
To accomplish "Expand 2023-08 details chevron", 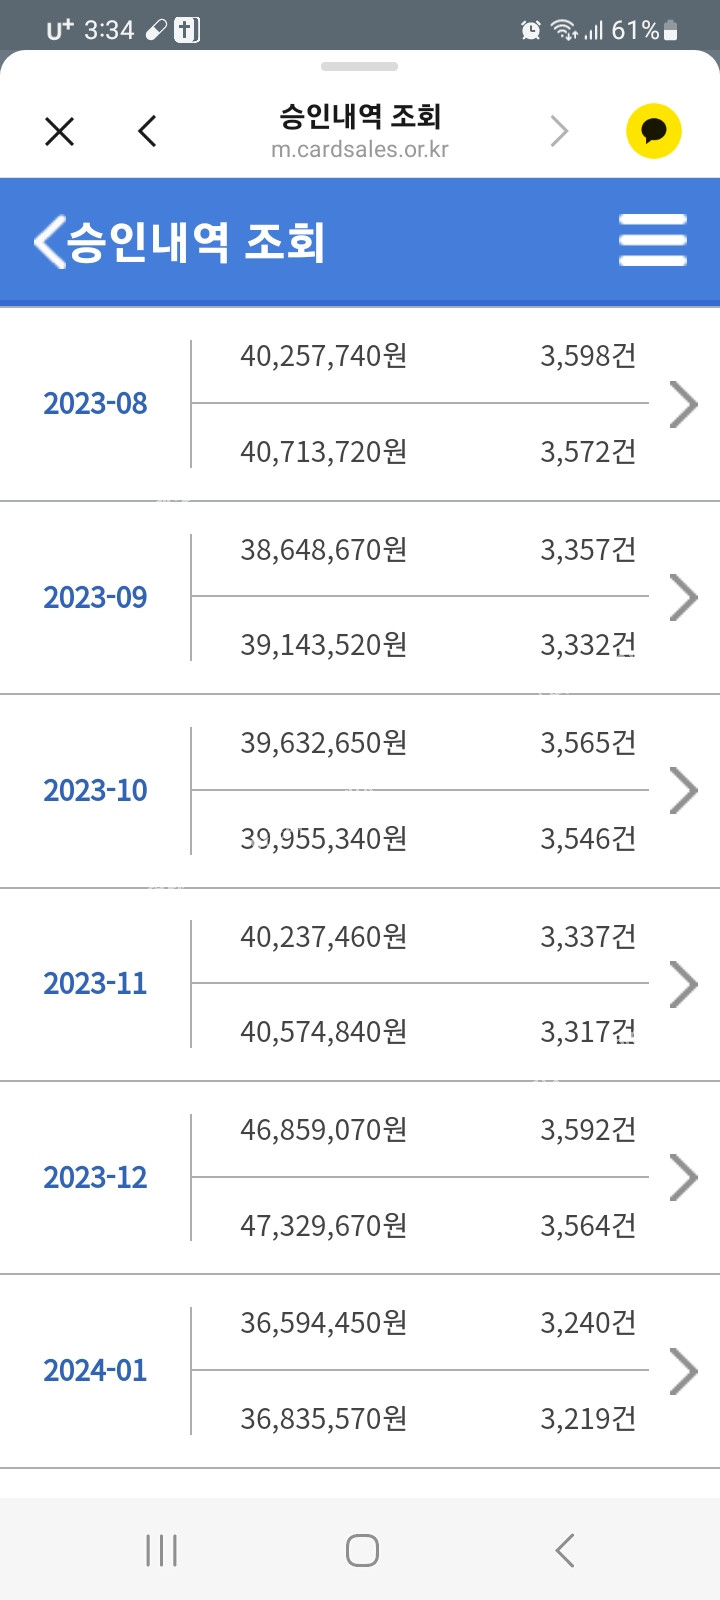I will coord(683,404).
